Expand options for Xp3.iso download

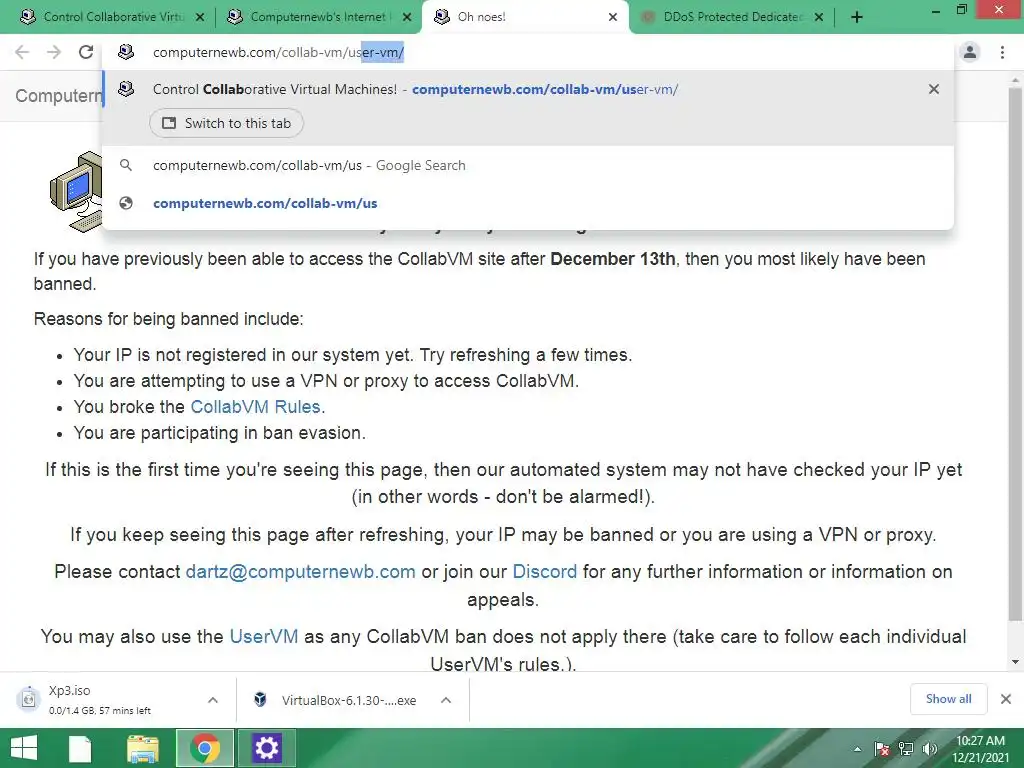(213, 700)
